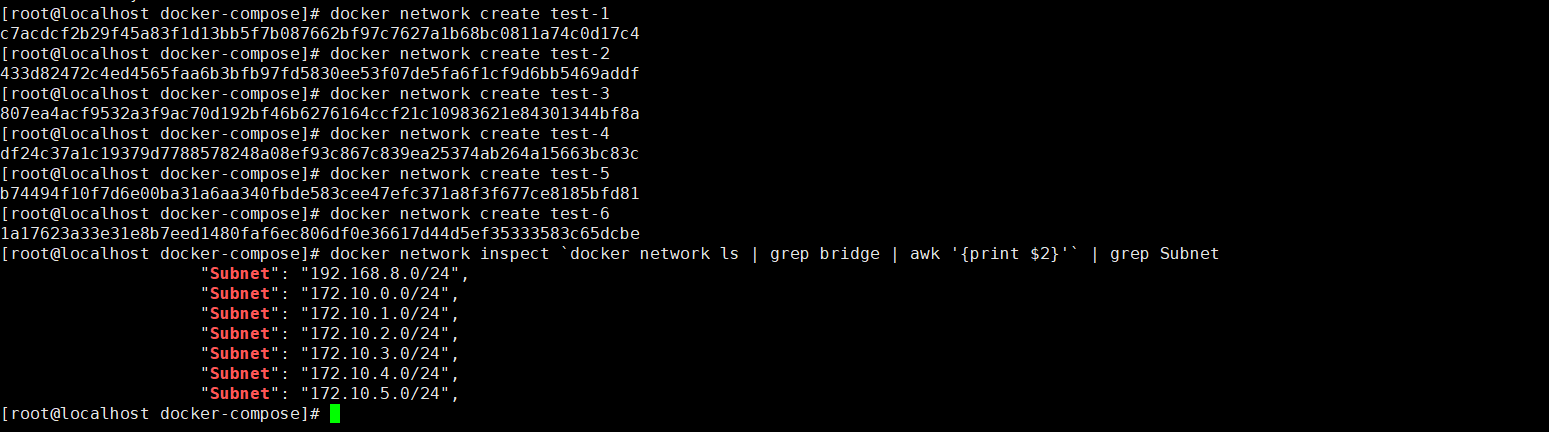
Task: Click the green terminal cursor block
Action: click(x=335, y=414)
